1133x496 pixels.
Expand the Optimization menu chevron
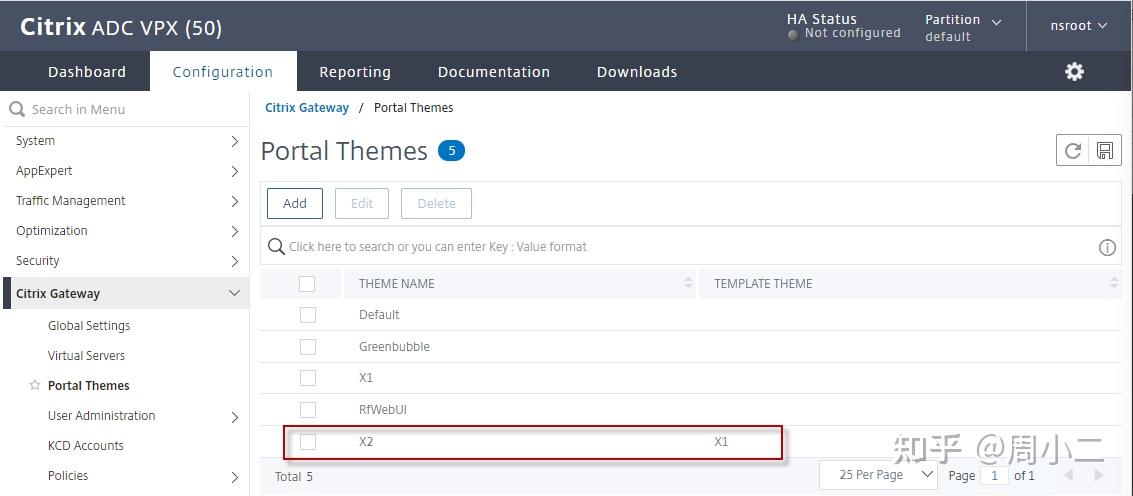(234, 231)
